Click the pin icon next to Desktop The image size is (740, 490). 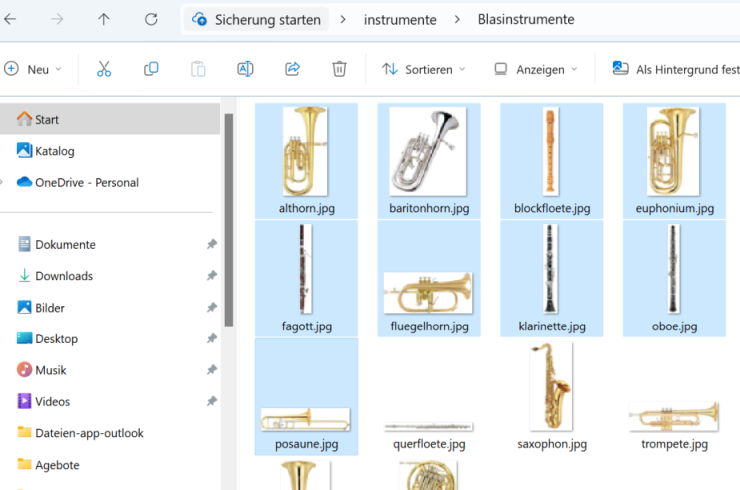pos(211,338)
